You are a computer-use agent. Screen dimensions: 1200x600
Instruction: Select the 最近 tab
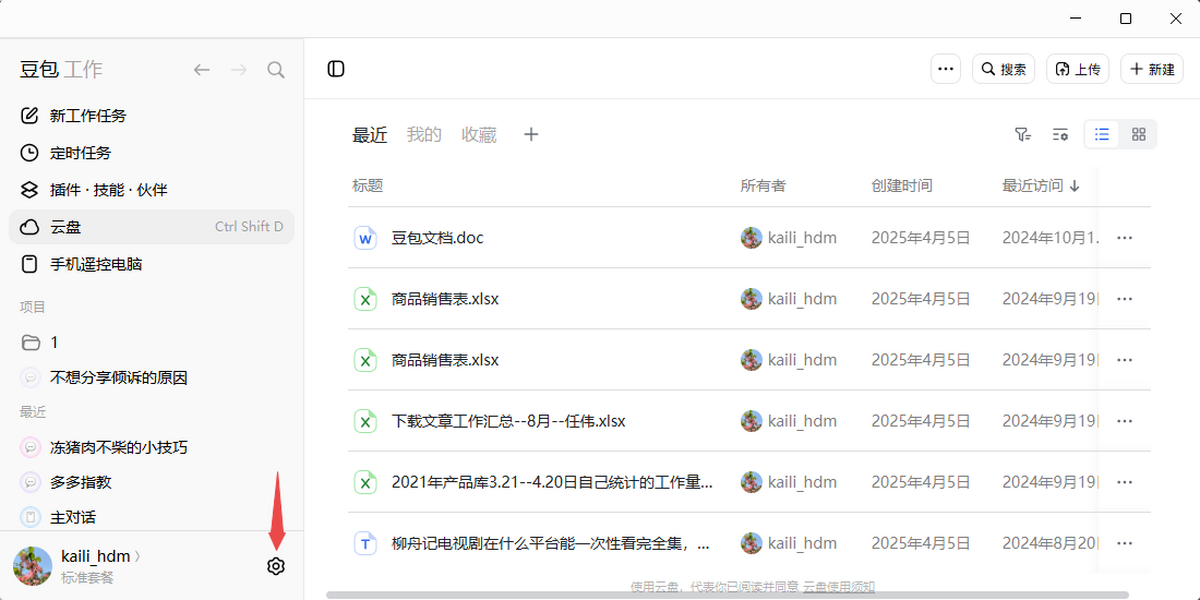click(369, 135)
